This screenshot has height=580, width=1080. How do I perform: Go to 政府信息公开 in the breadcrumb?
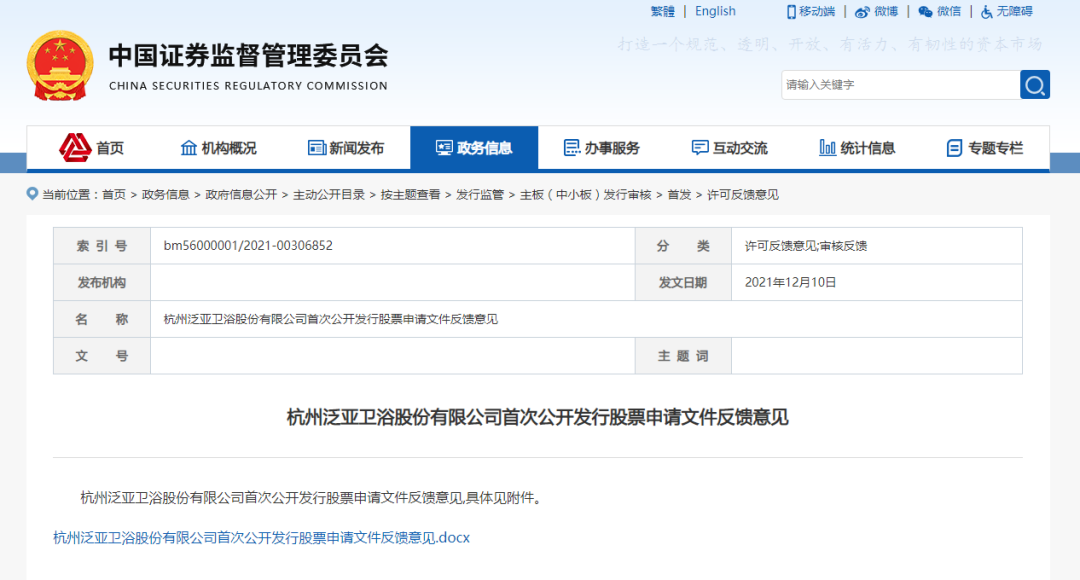click(241, 195)
